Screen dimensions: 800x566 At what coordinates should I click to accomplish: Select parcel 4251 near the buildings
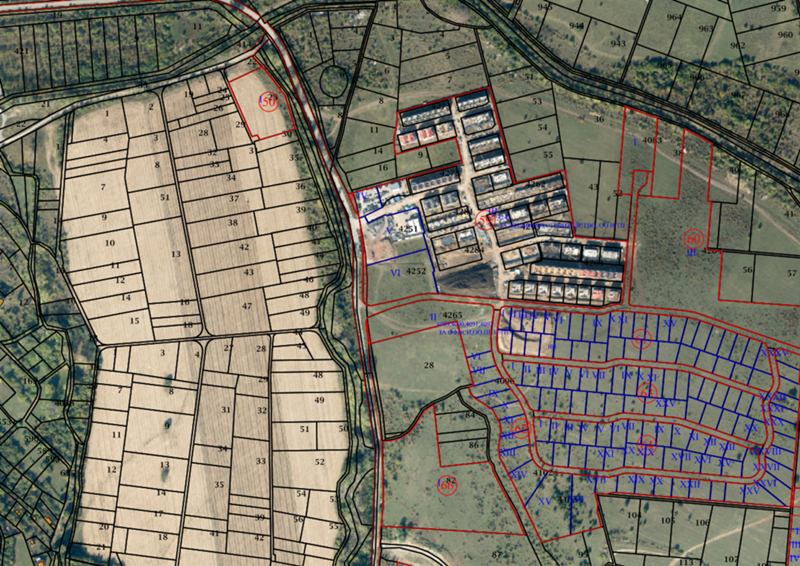pyautogui.click(x=410, y=229)
